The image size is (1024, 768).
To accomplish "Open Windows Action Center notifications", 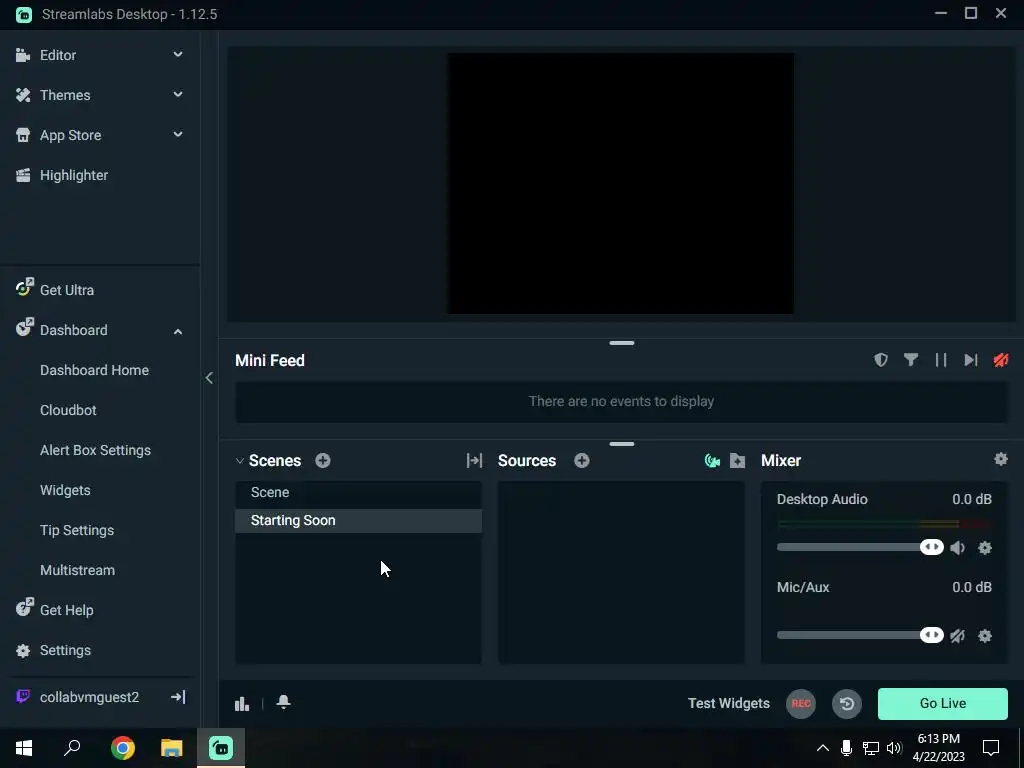I will click(991, 748).
